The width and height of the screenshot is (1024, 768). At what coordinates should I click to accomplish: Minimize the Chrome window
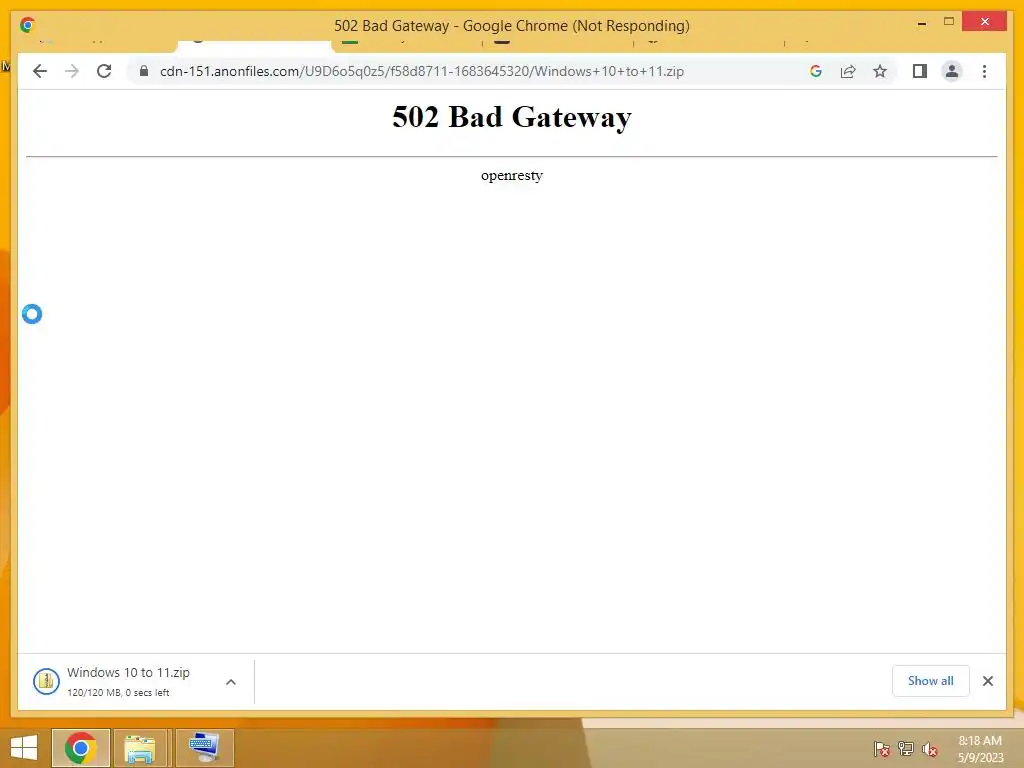(x=921, y=24)
